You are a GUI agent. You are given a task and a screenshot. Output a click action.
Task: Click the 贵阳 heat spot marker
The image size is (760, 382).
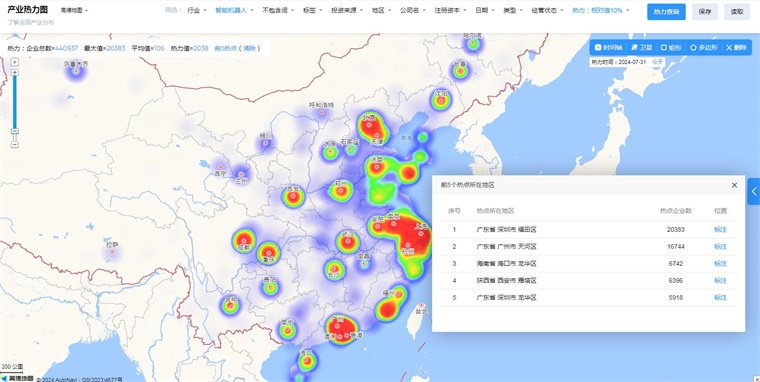pos(270,287)
